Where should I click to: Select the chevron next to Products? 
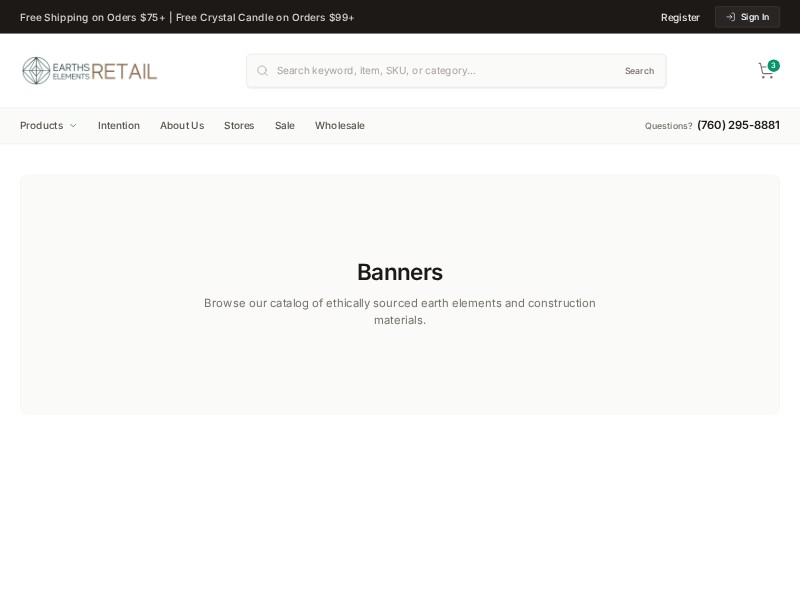[74, 126]
